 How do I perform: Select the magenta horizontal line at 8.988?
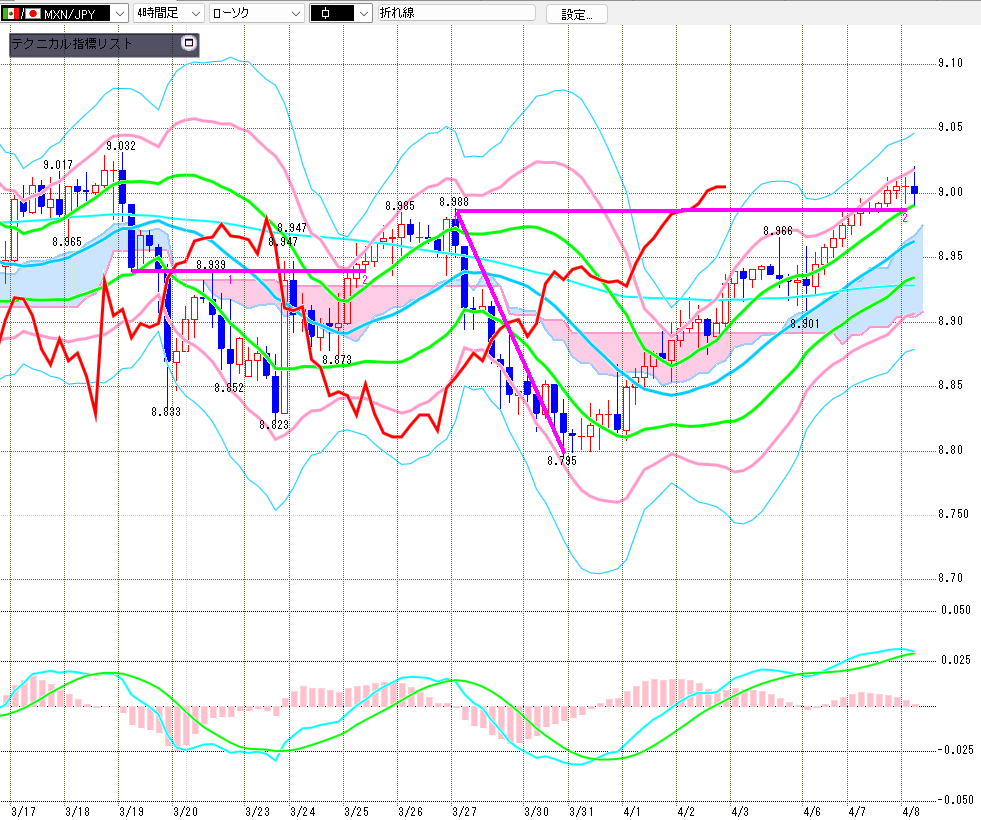pos(680,210)
